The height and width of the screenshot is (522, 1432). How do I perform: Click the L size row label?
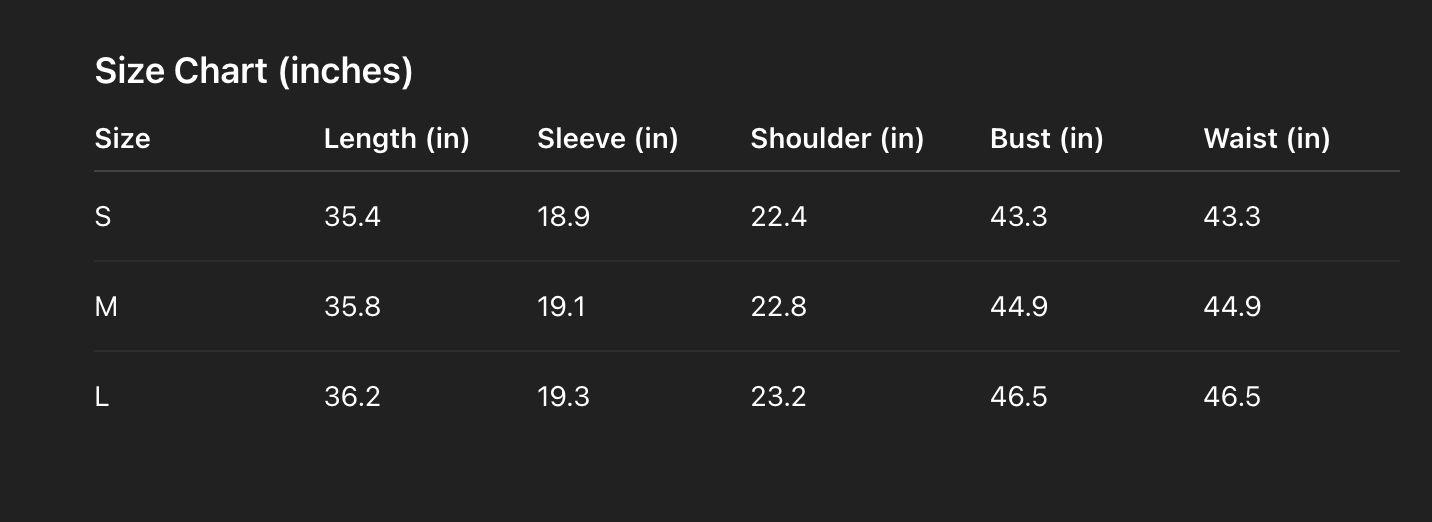pos(102,397)
